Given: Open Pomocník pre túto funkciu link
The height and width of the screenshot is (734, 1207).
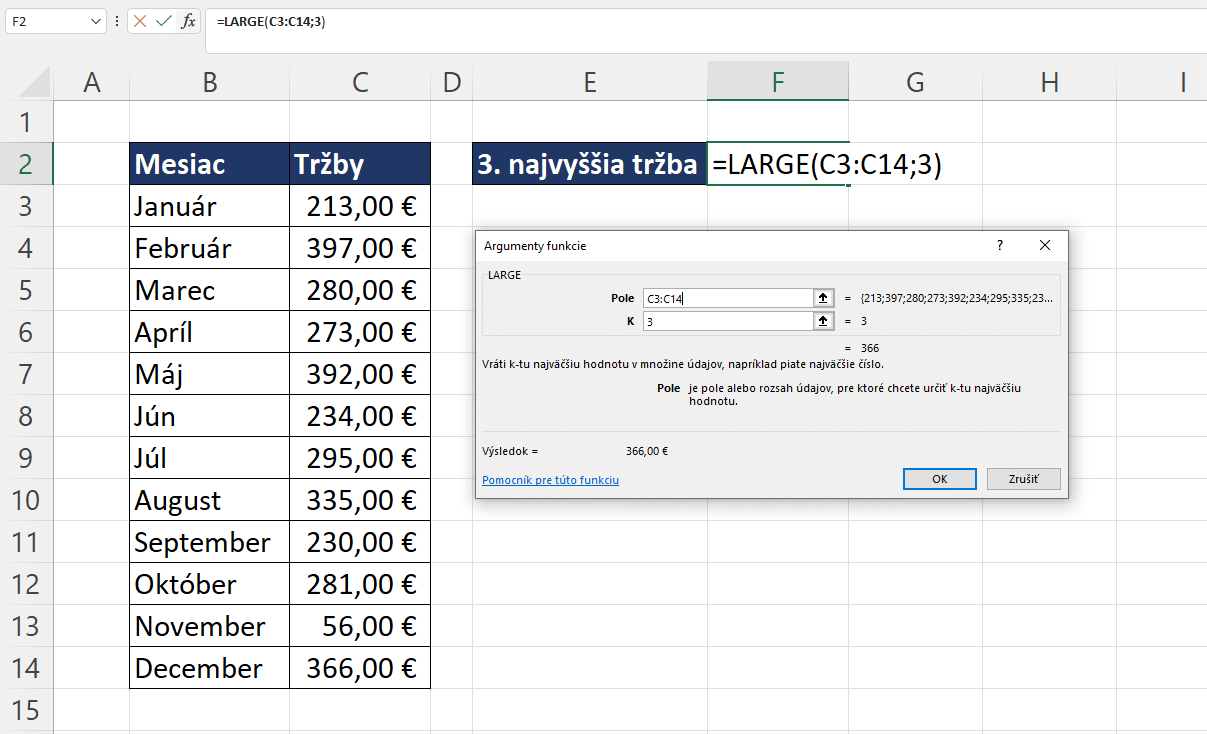Looking at the screenshot, I should (x=550, y=480).
